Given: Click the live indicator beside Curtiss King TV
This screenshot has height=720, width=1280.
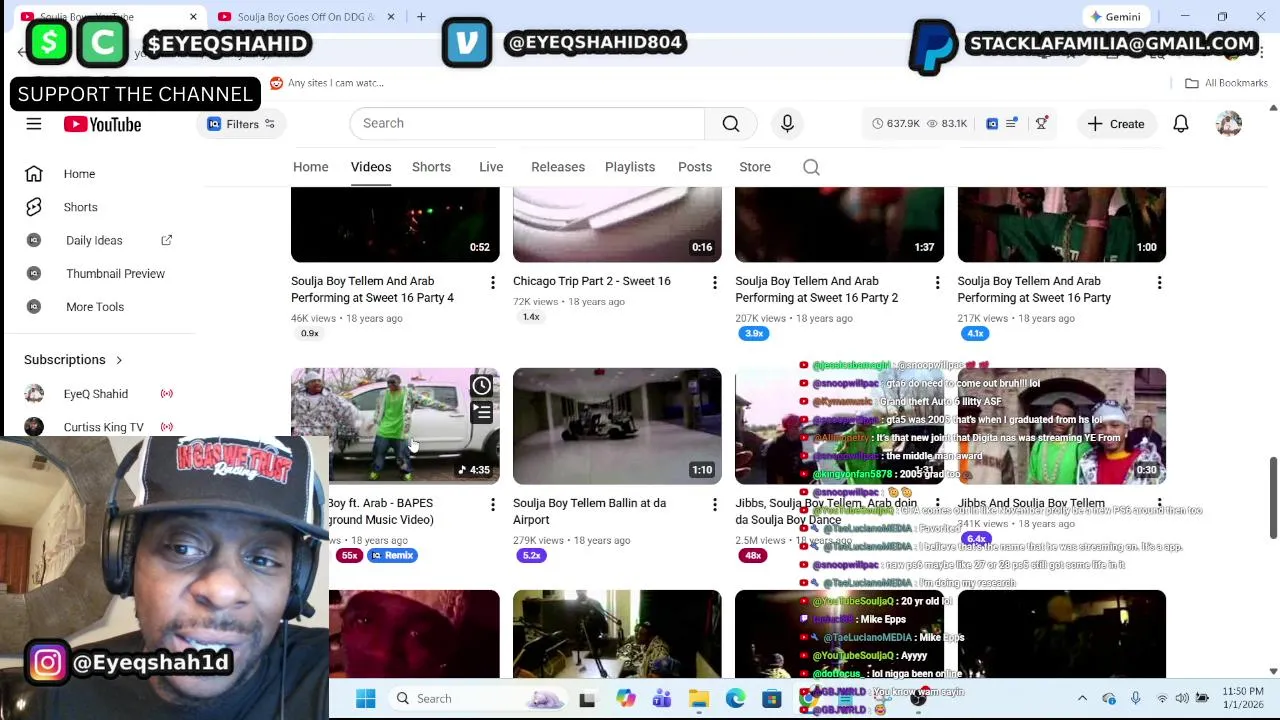Looking at the screenshot, I should tap(167, 427).
